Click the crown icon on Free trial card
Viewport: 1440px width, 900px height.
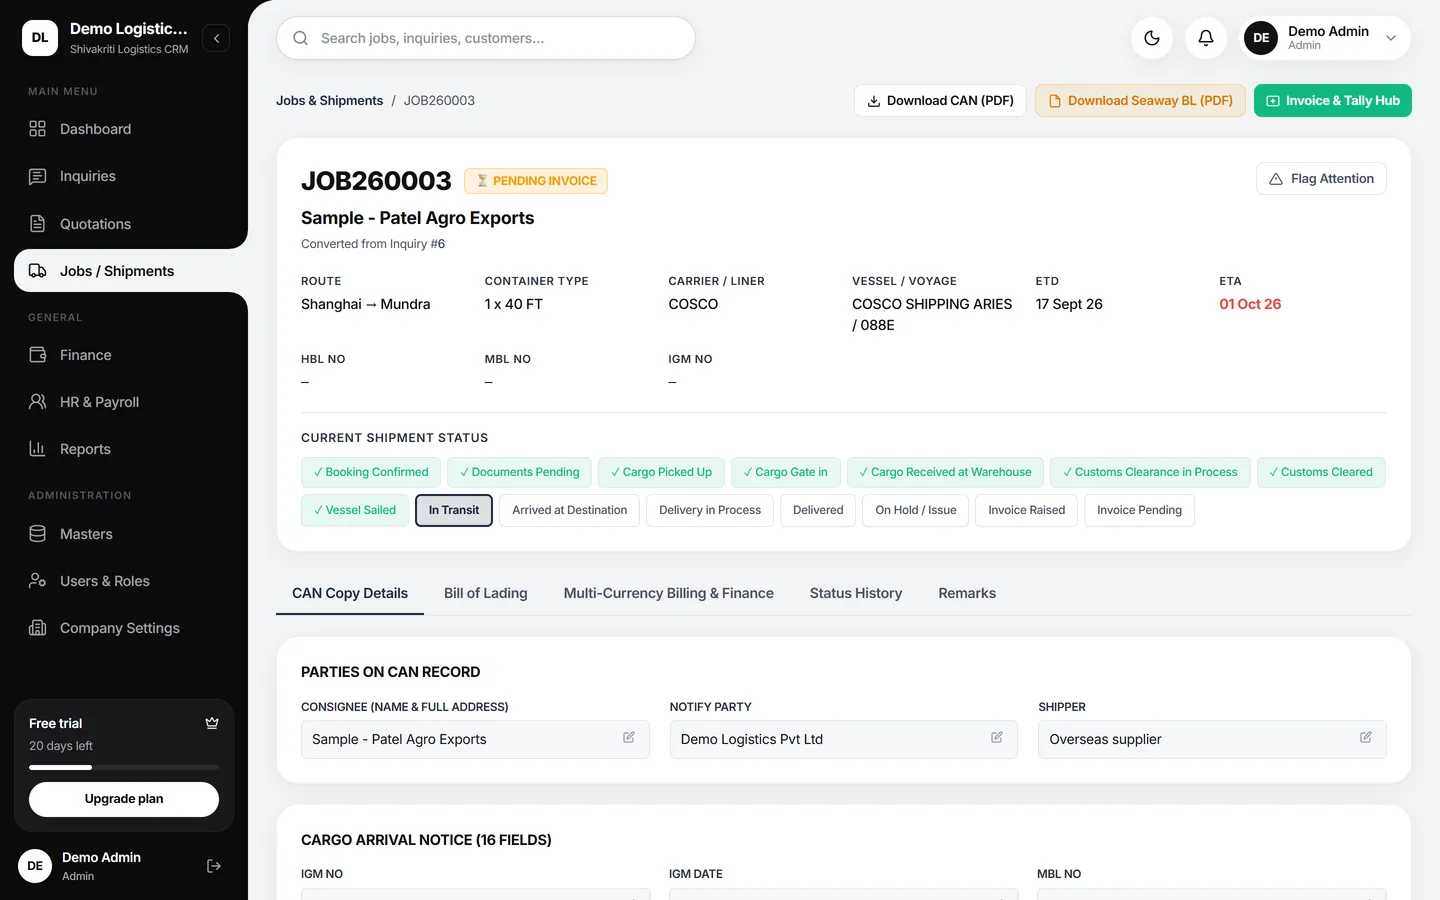[x=212, y=723]
